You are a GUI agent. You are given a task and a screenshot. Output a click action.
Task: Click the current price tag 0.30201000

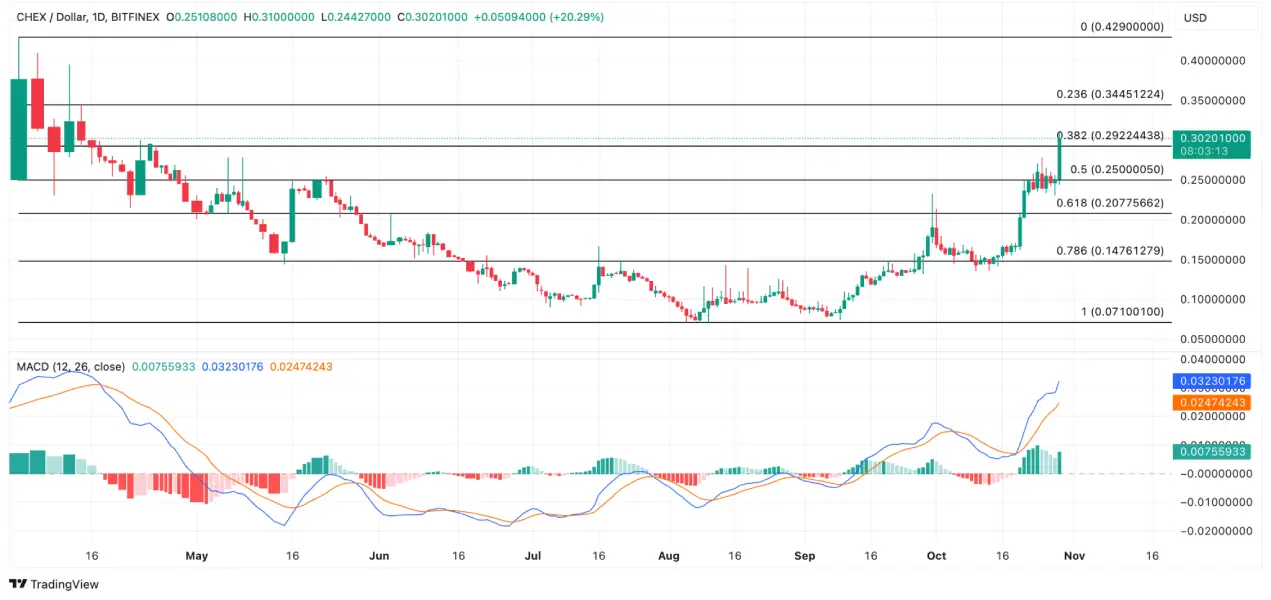(1212, 138)
